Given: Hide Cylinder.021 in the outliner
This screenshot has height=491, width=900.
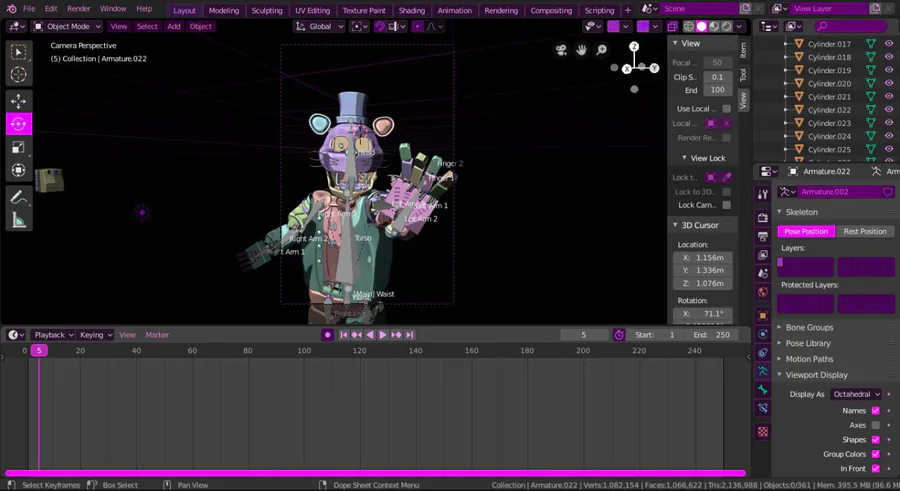Looking at the screenshot, I should 889,96.
